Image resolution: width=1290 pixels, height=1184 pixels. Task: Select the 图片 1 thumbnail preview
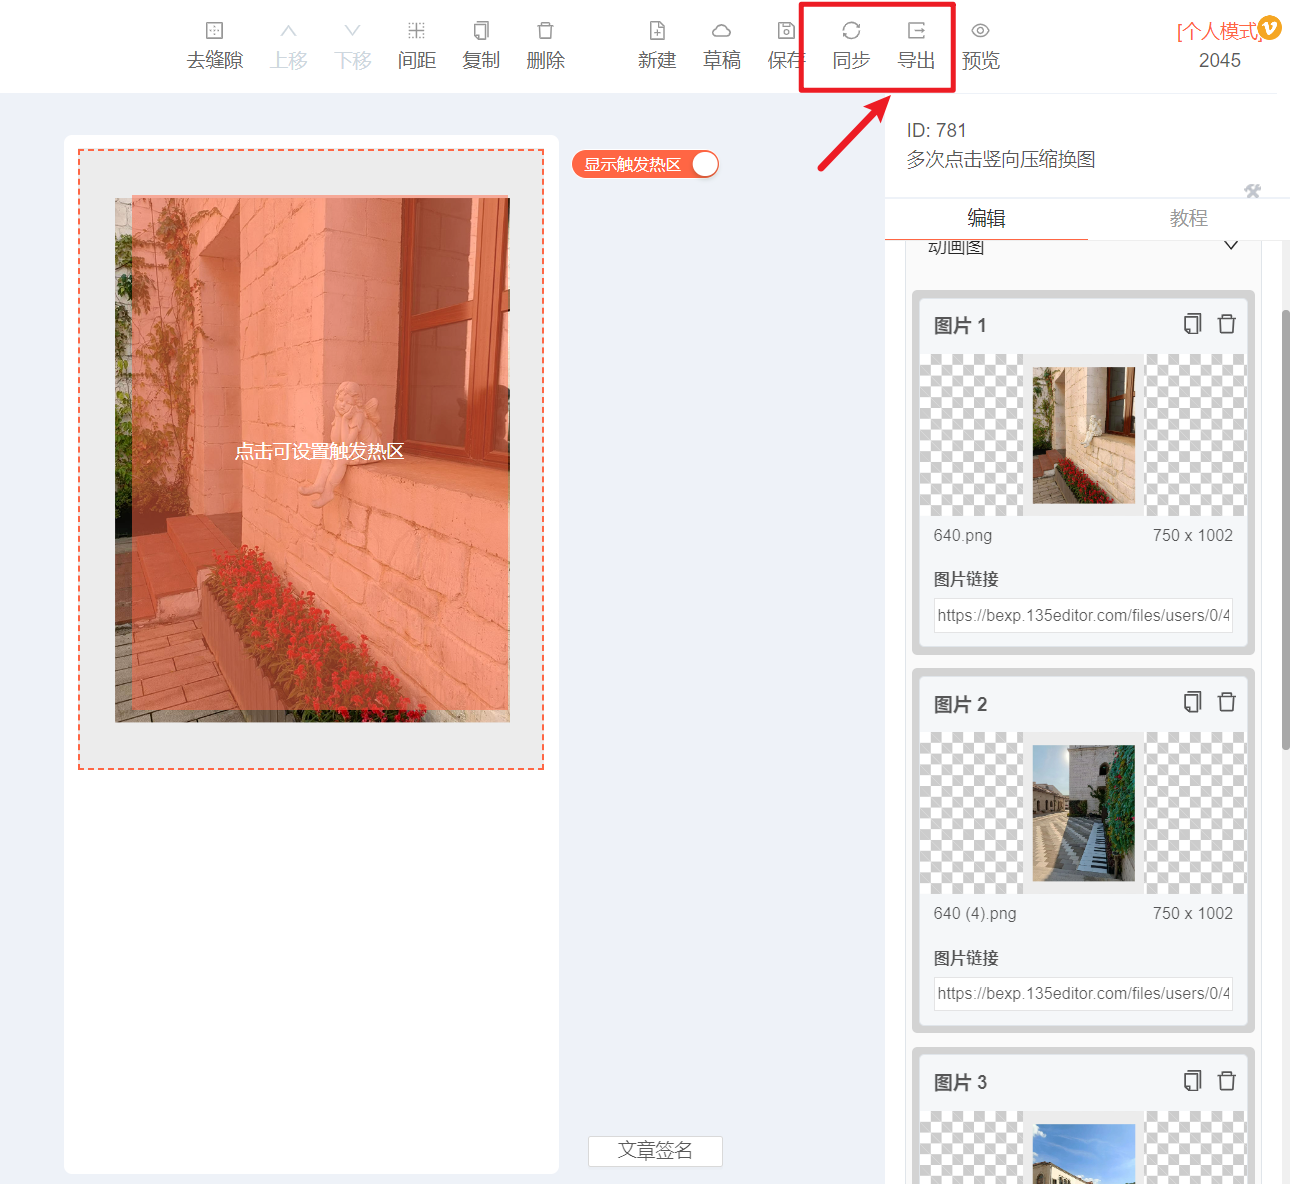click(x=1083, y=435)
